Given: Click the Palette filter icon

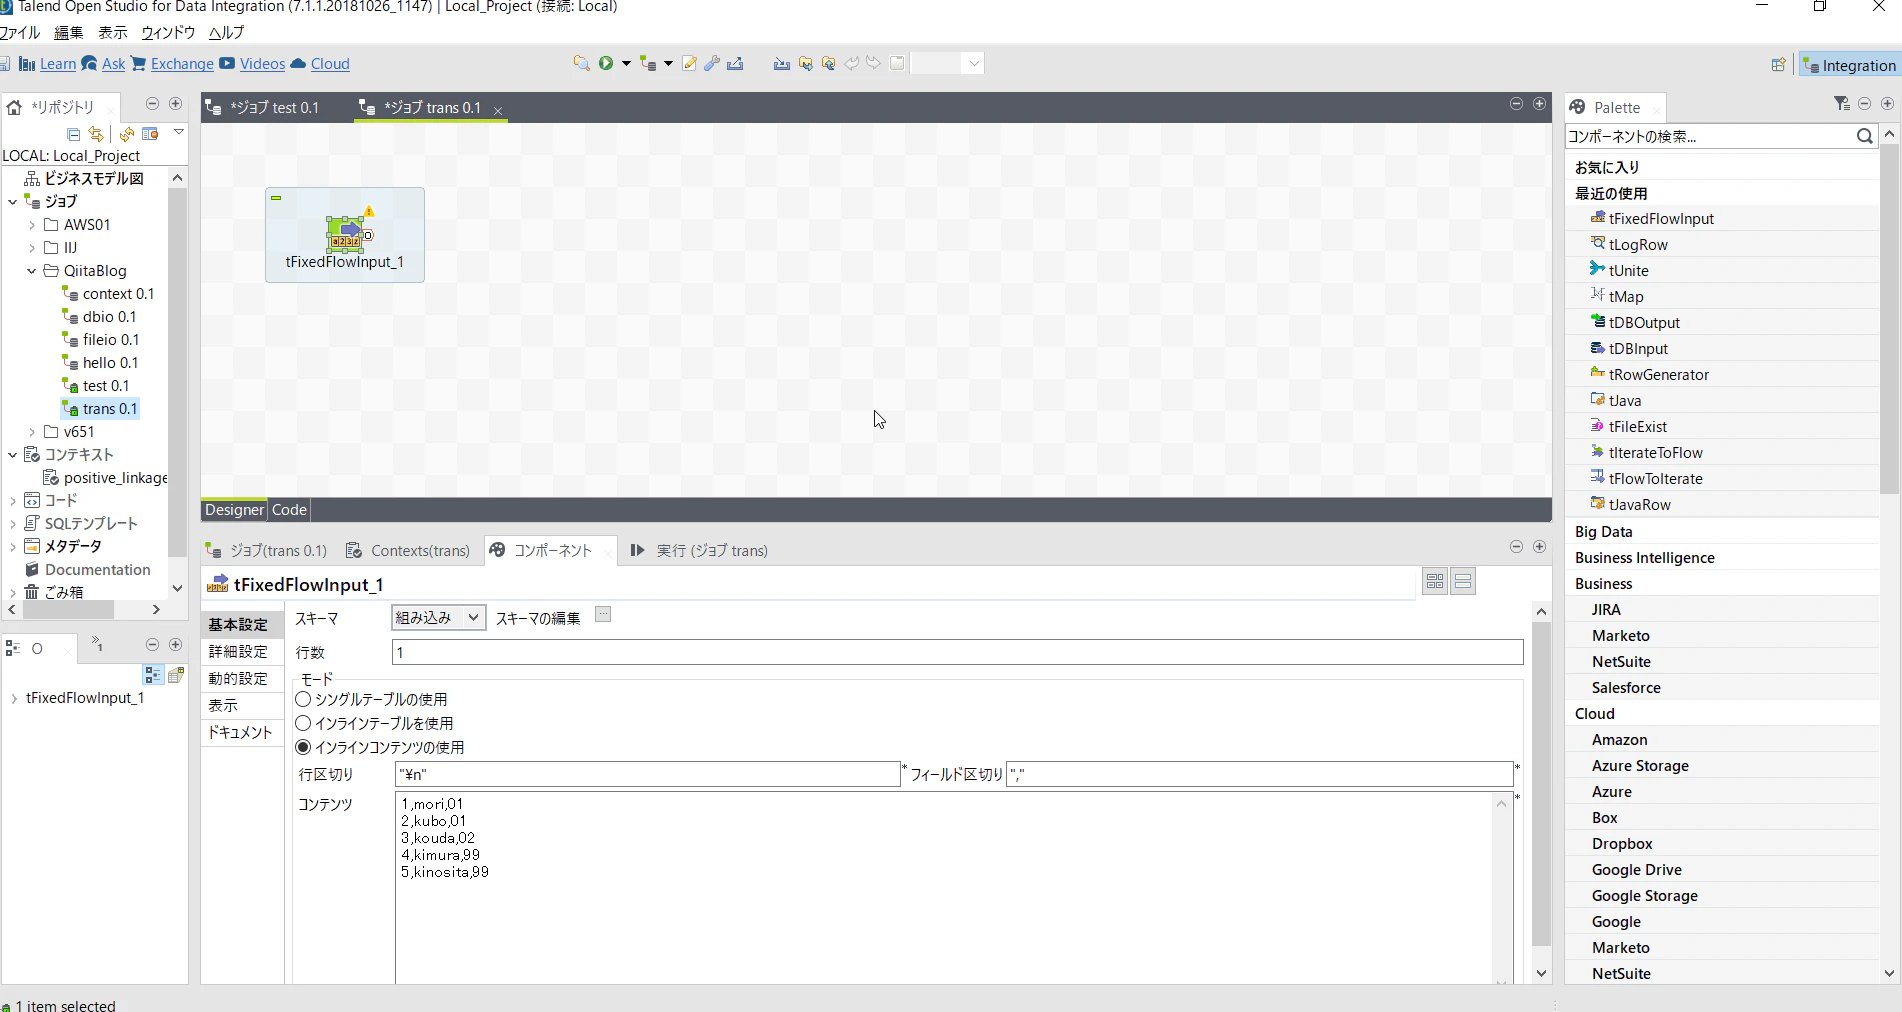Looking at the screenshot, I should pyautogui.click(x=1841, y=104).
